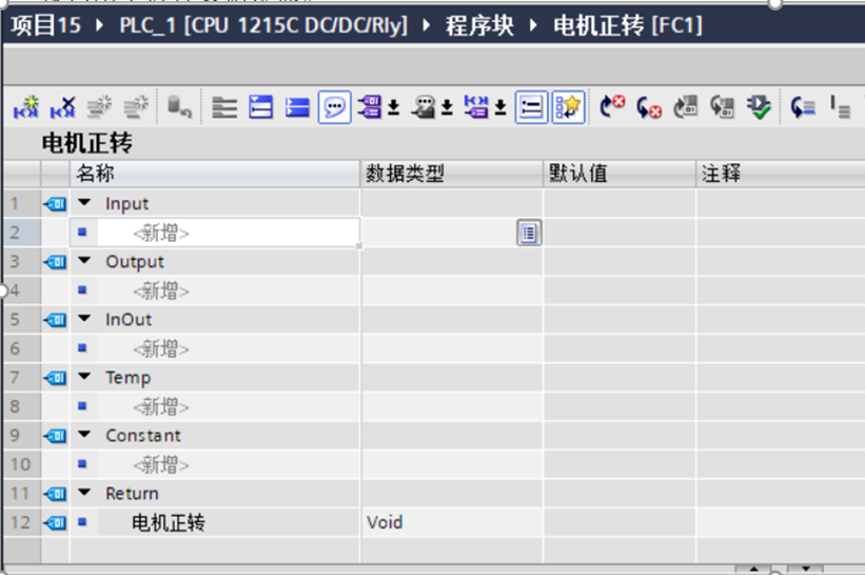The height and width of the screenshot is (575, 865).
Task: Click the Go to next error icon
Action: coord(612,107)
